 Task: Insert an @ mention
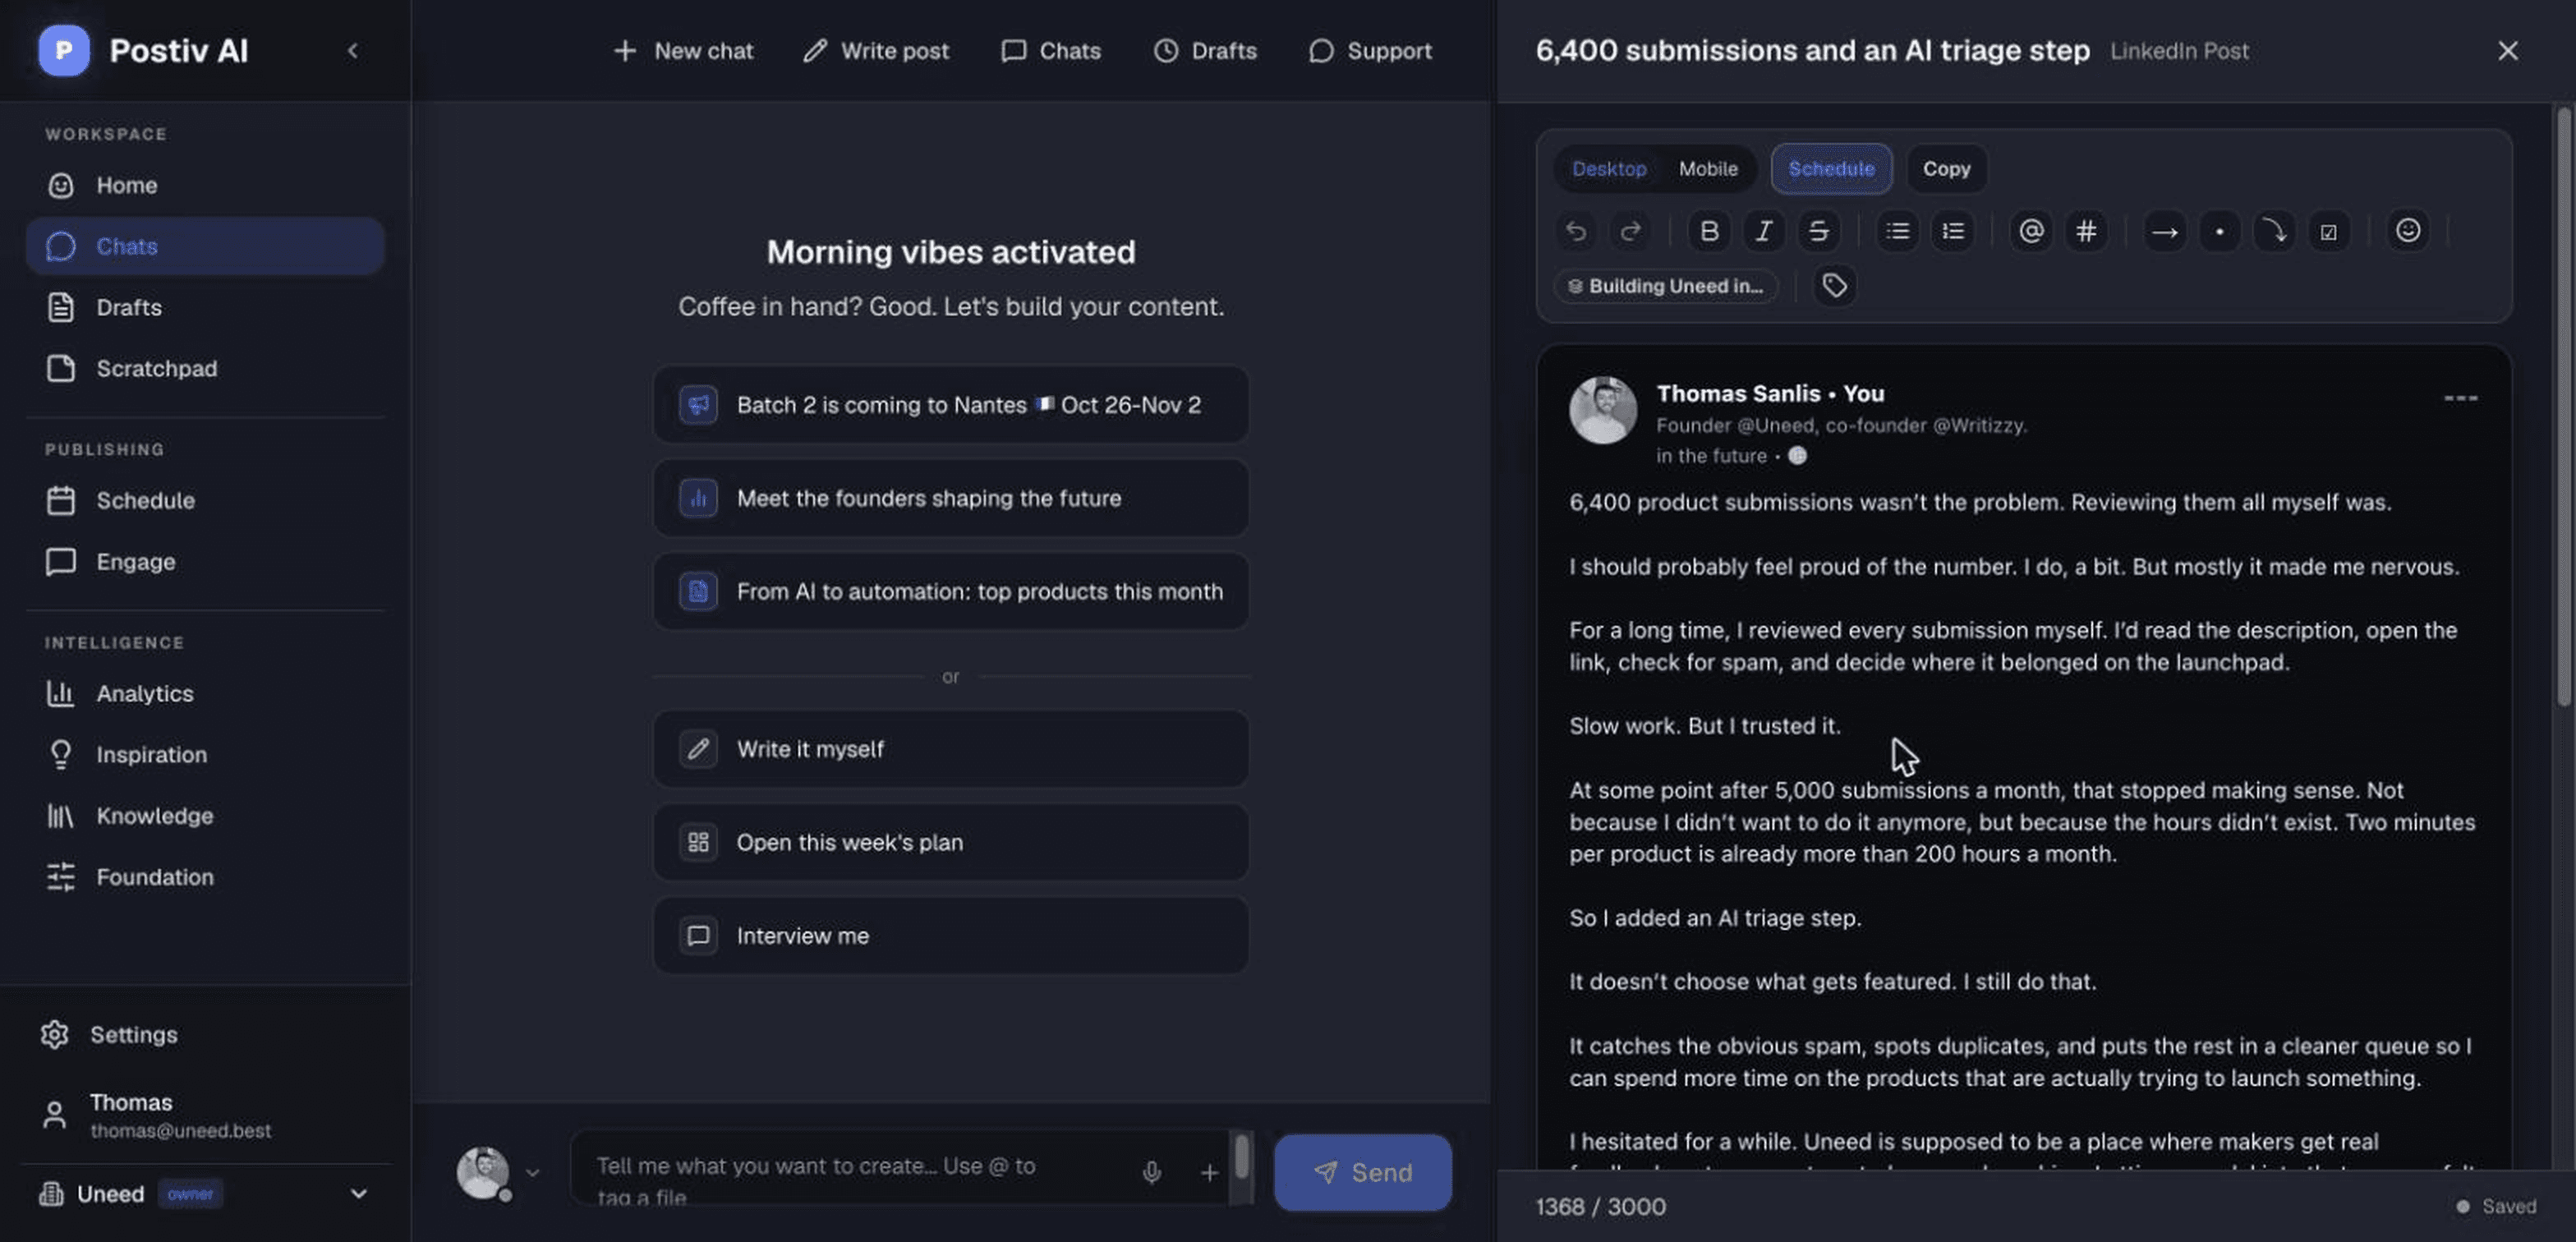(2030, 231)
